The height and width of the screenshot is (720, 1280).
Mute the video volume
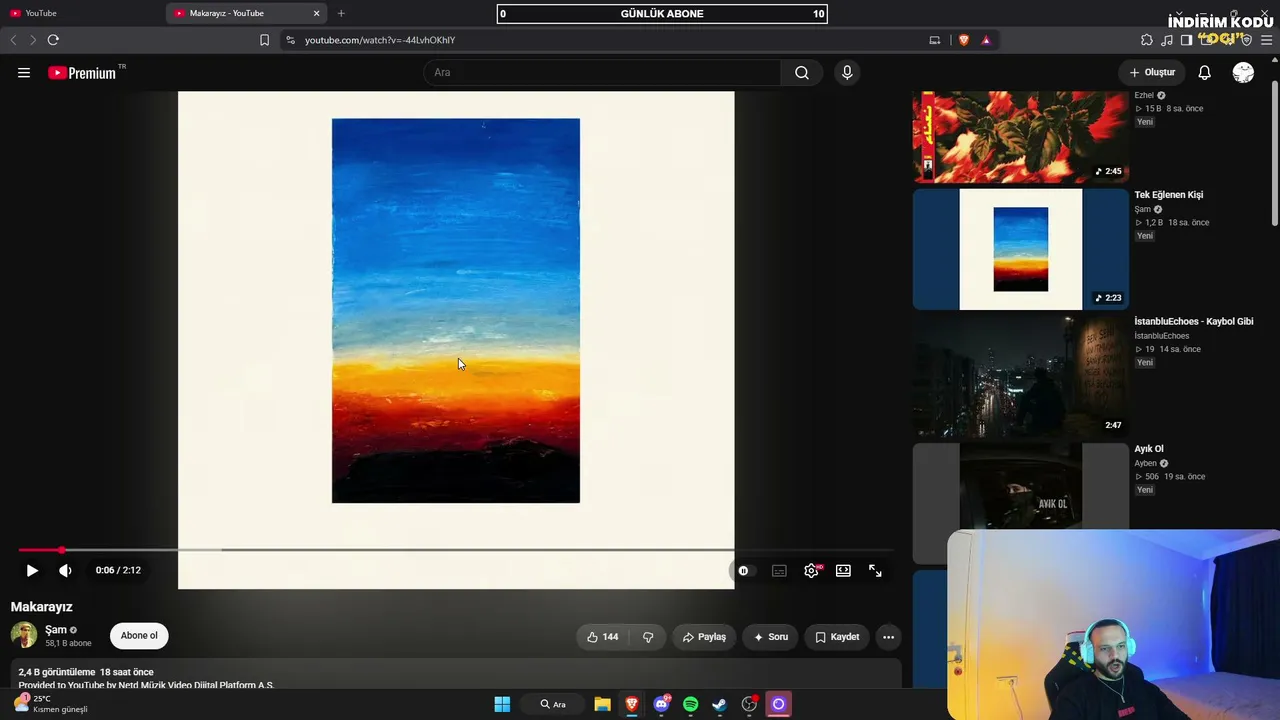tap(65, 571)
